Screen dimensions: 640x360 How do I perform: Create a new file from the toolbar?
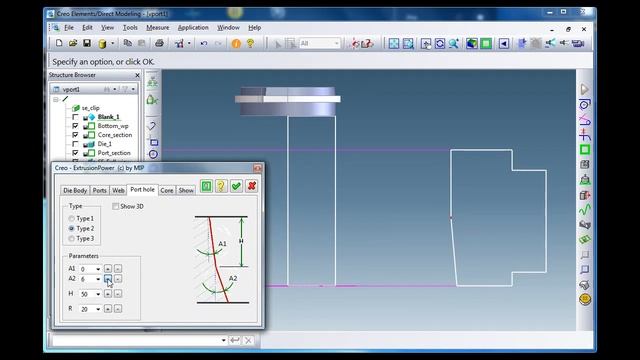pyautogui.click(x=59, y=43)
